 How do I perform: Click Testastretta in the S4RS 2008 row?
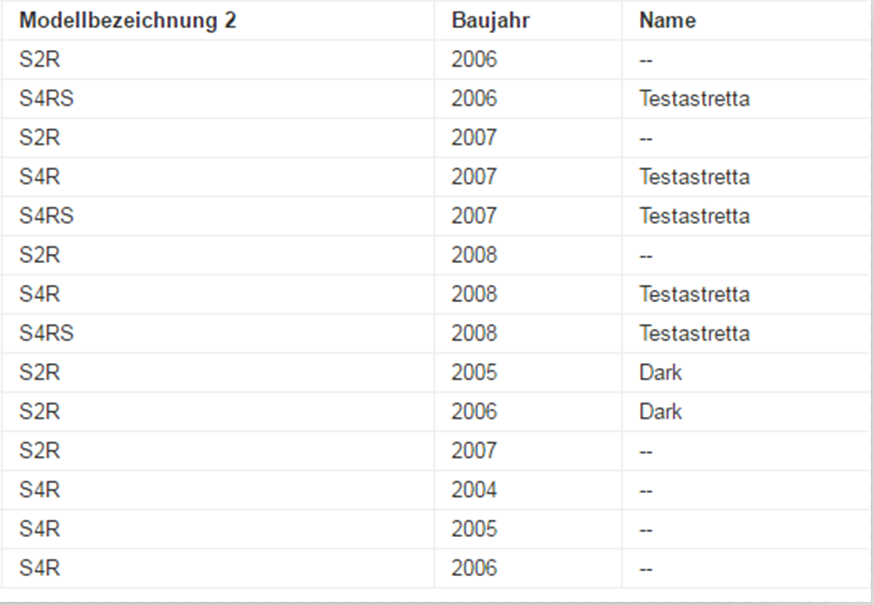click(694, 334)
